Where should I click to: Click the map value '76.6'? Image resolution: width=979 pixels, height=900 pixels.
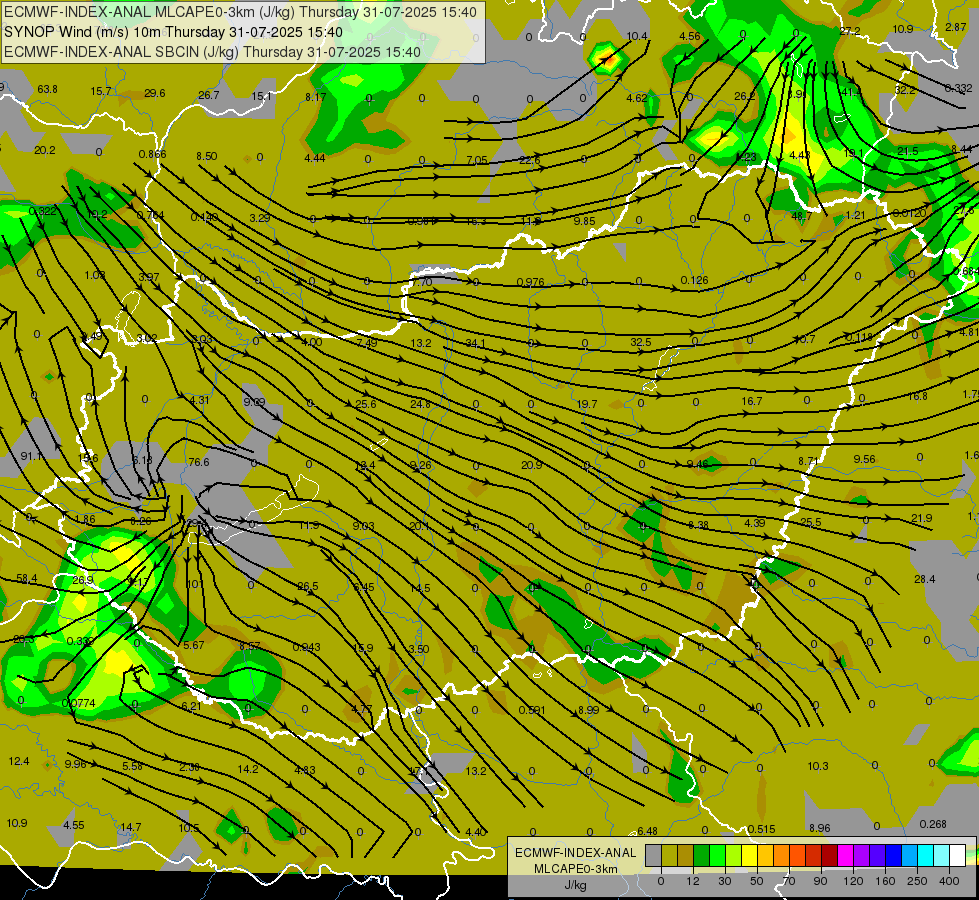point(199,462)
